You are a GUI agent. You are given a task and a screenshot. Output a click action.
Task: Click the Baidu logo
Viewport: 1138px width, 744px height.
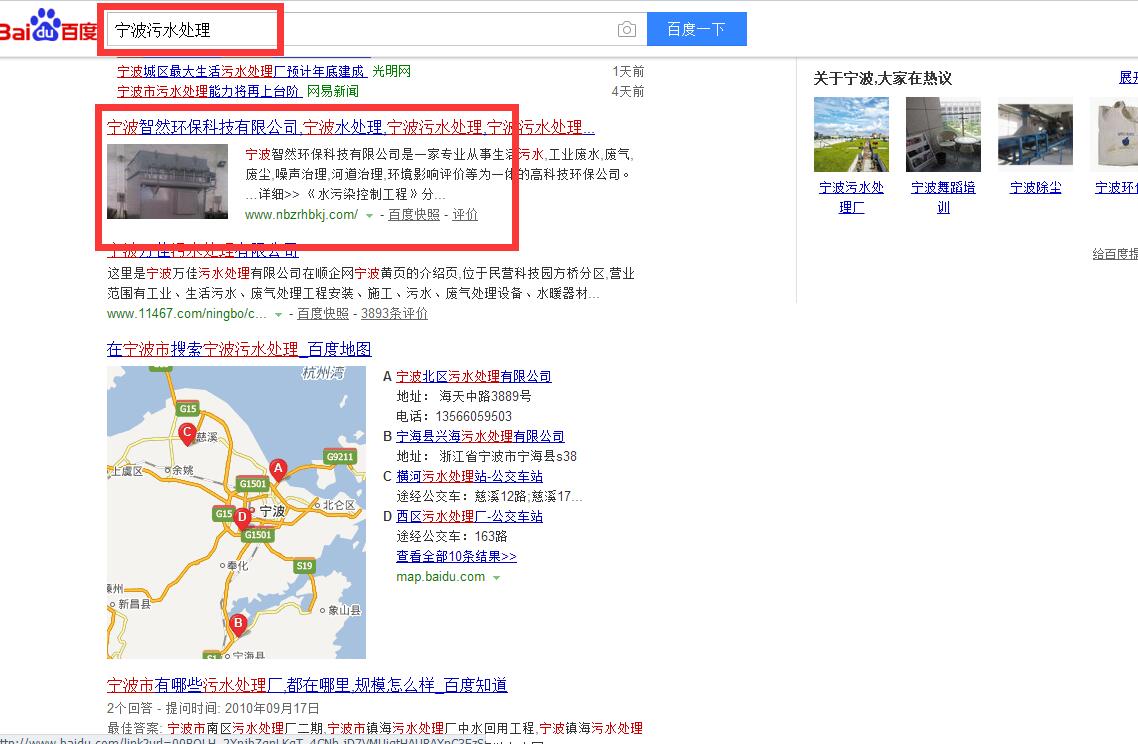[x=48, y=27]
